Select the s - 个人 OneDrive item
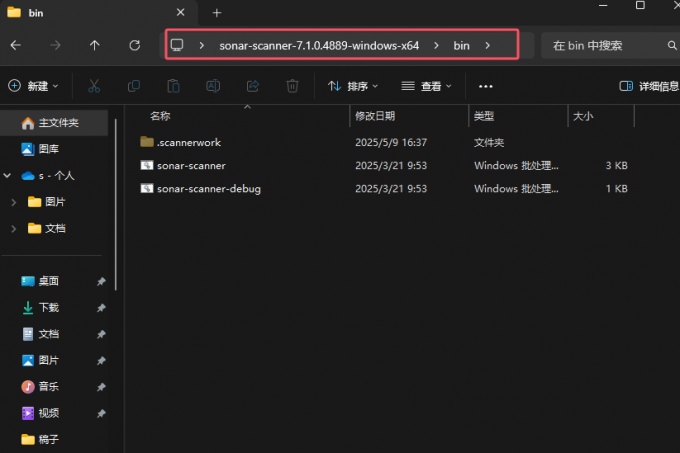 [57, 176]
